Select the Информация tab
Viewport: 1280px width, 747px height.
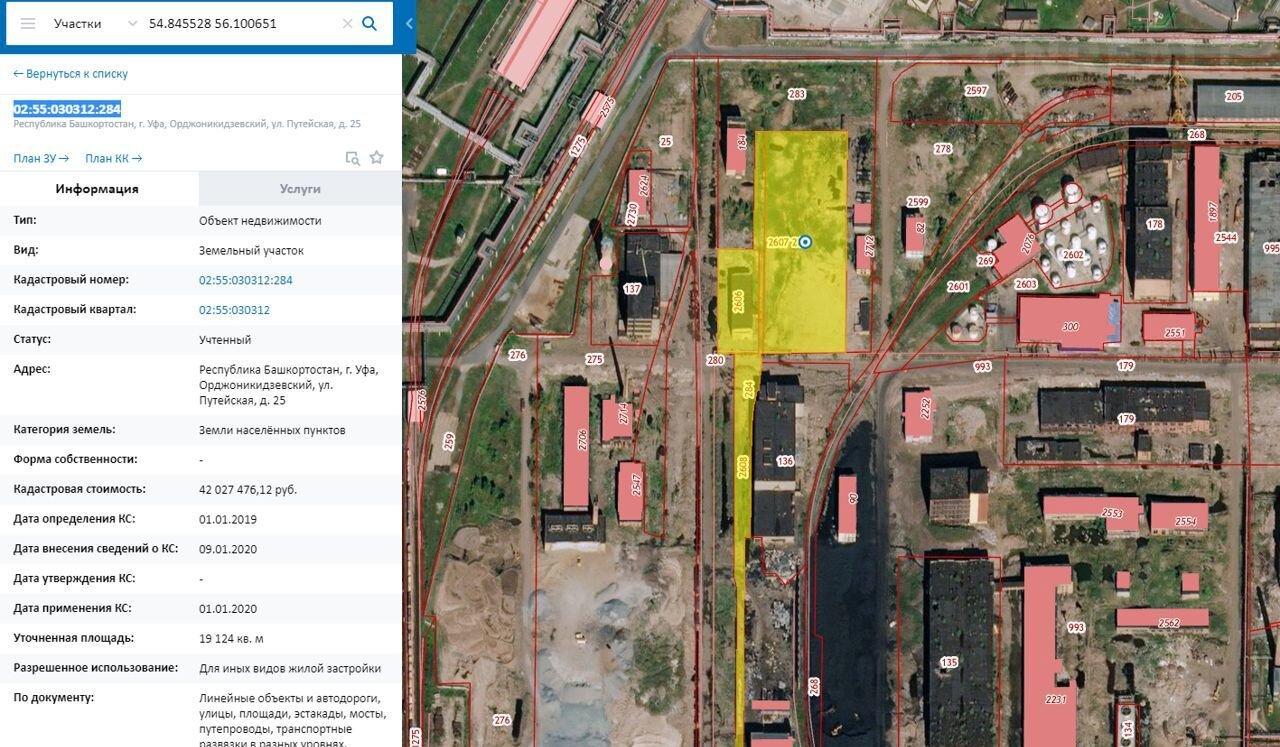click(97, 189)
